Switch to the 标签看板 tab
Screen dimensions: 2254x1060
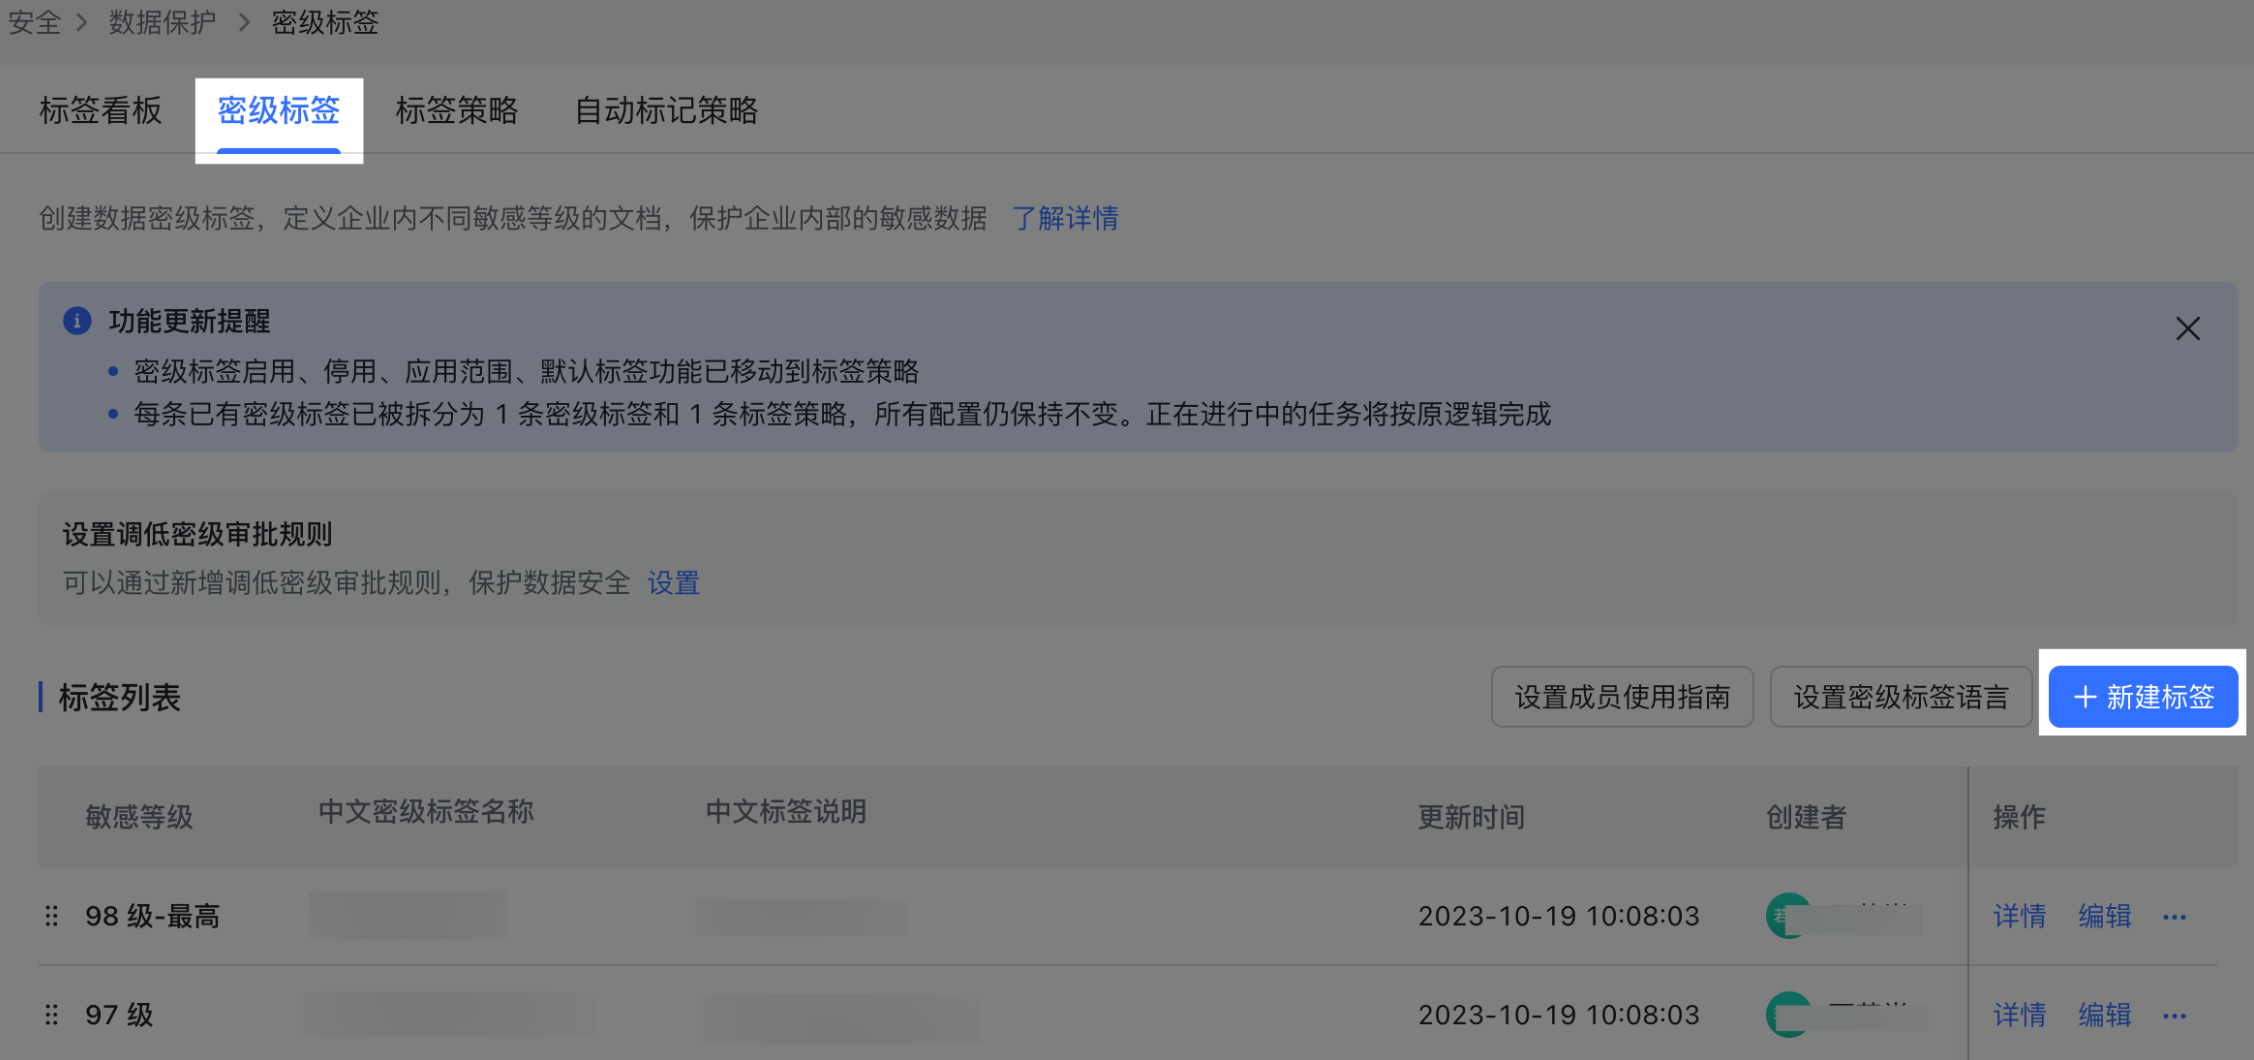click(100, 111)
